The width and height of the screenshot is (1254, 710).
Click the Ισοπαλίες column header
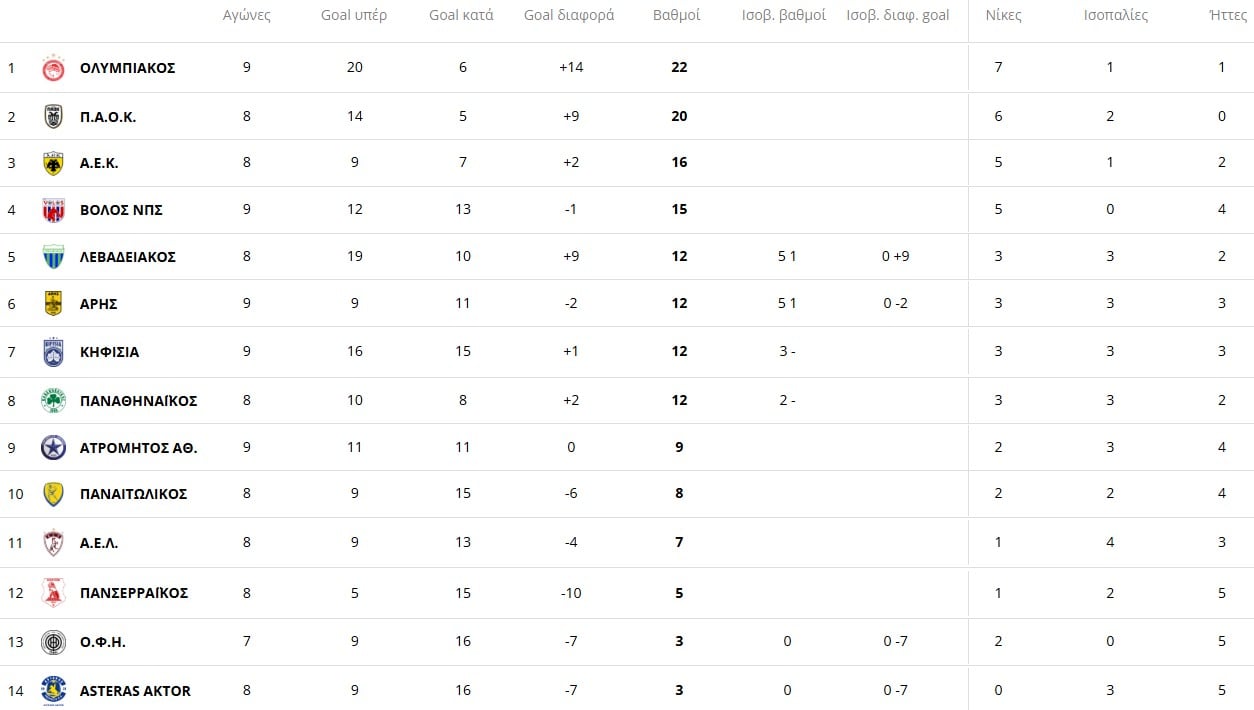(1116, 15)
